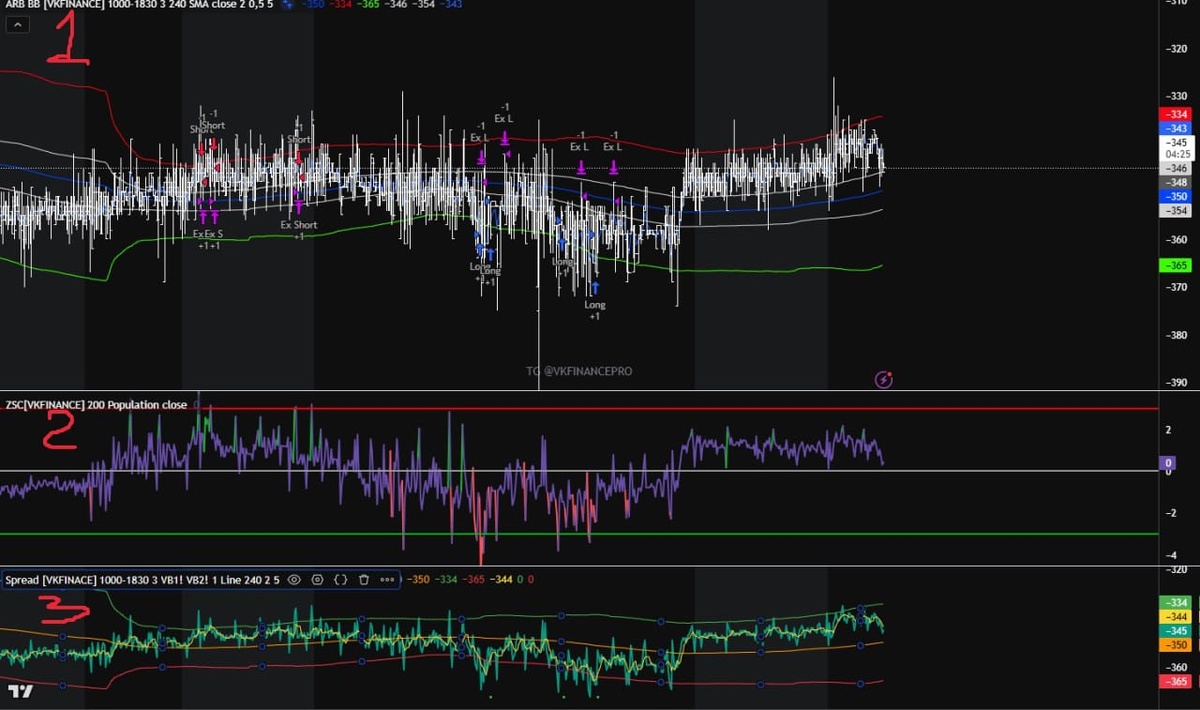The image size is (1200, 710).
Task: Click the teal -345 label on Spread scale
Action: [1175, 631]
